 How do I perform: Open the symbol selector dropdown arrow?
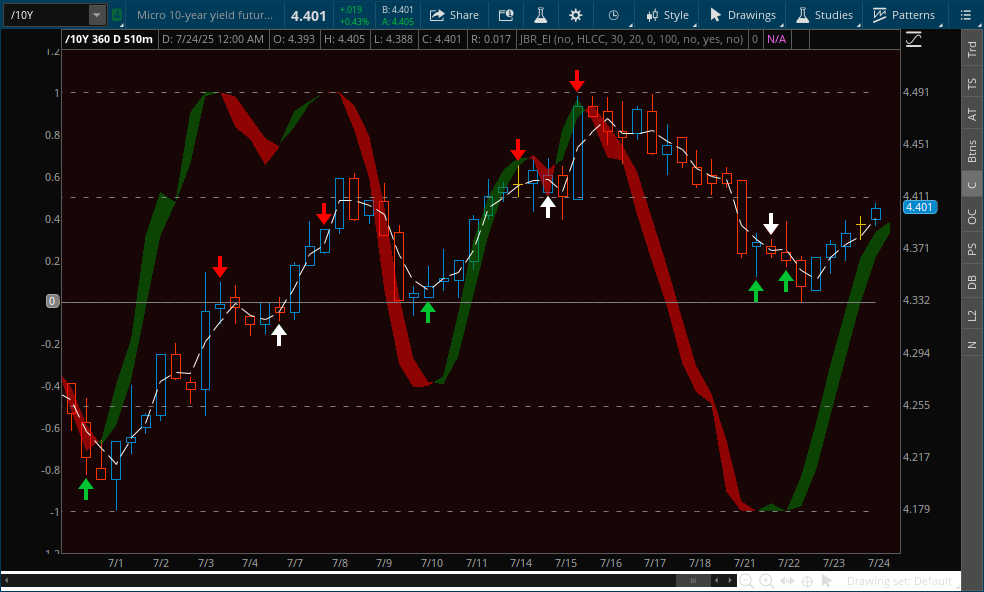pos(97,14)
